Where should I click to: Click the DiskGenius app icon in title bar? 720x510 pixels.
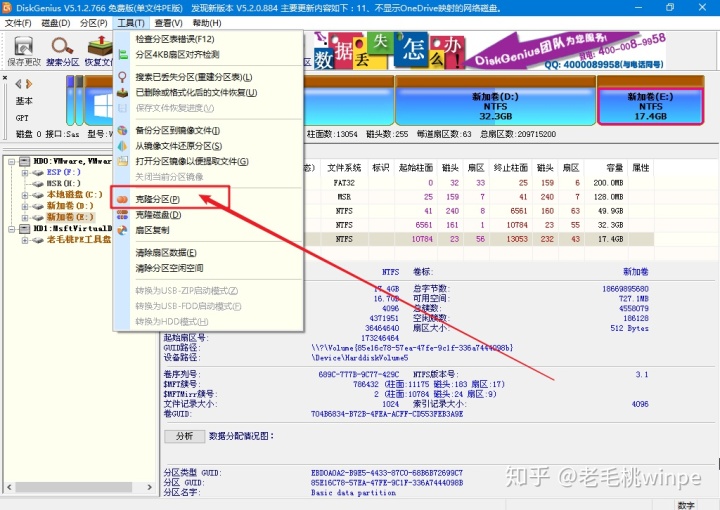(7, 7)
